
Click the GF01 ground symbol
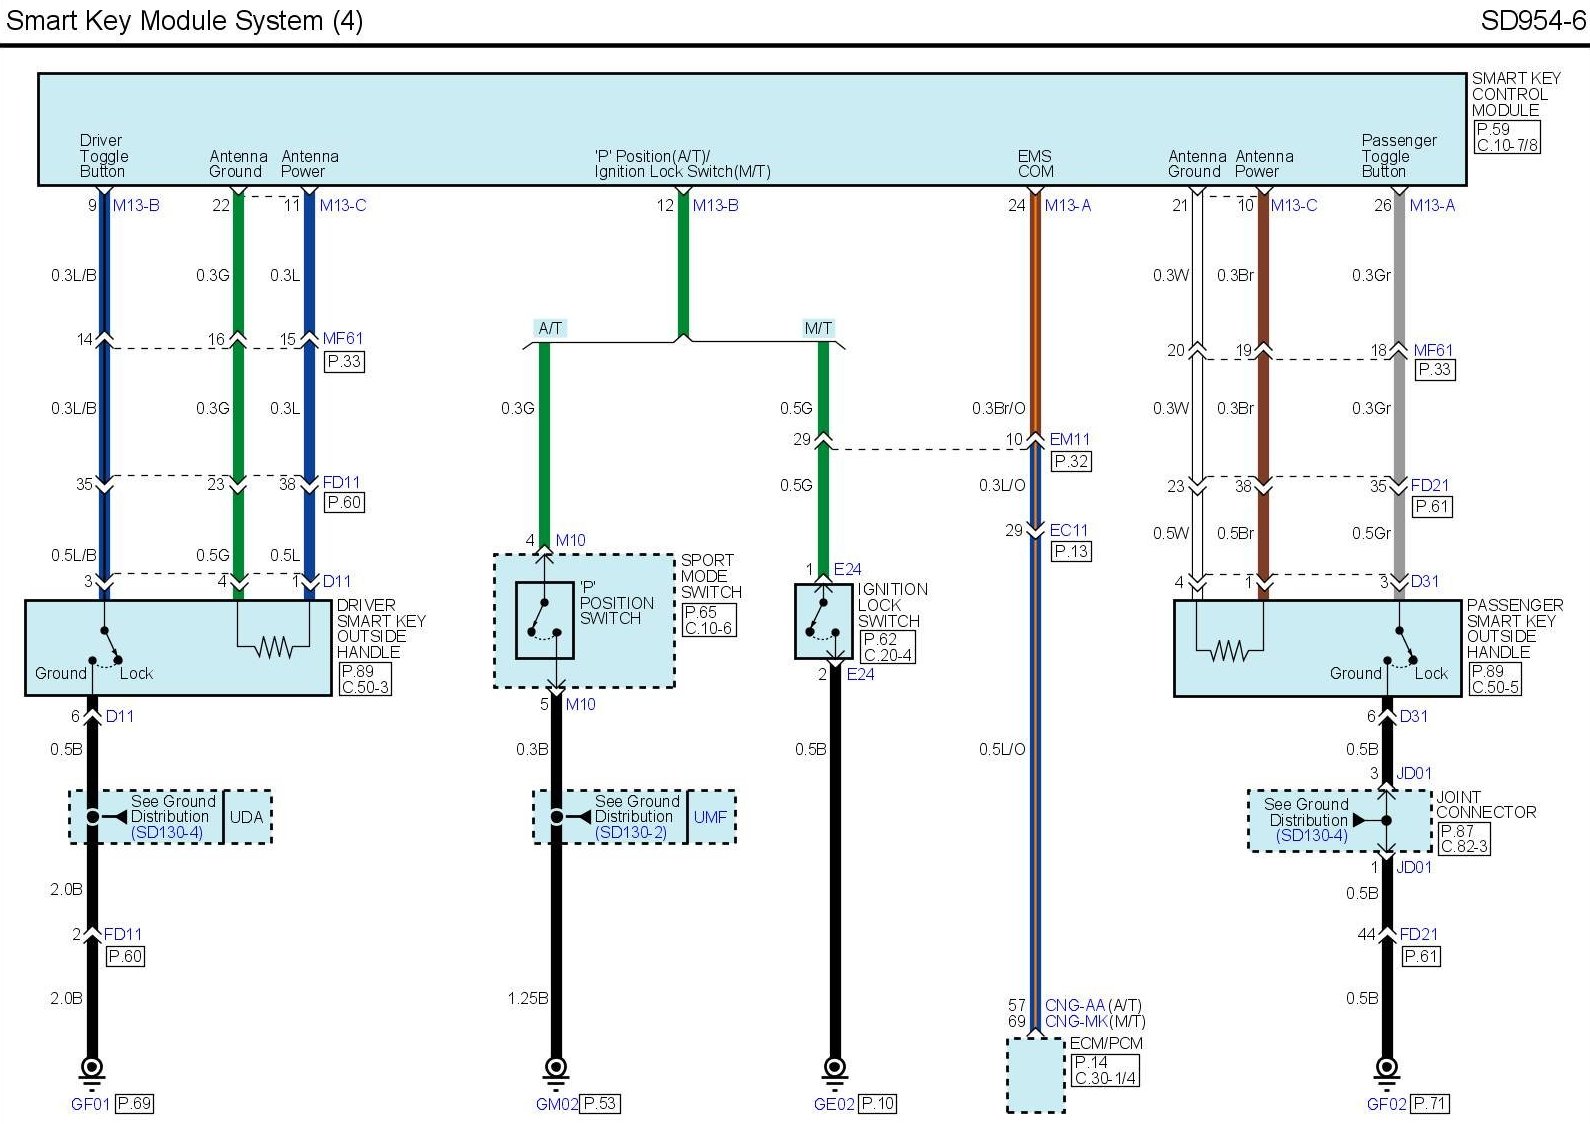(92, 1071)
